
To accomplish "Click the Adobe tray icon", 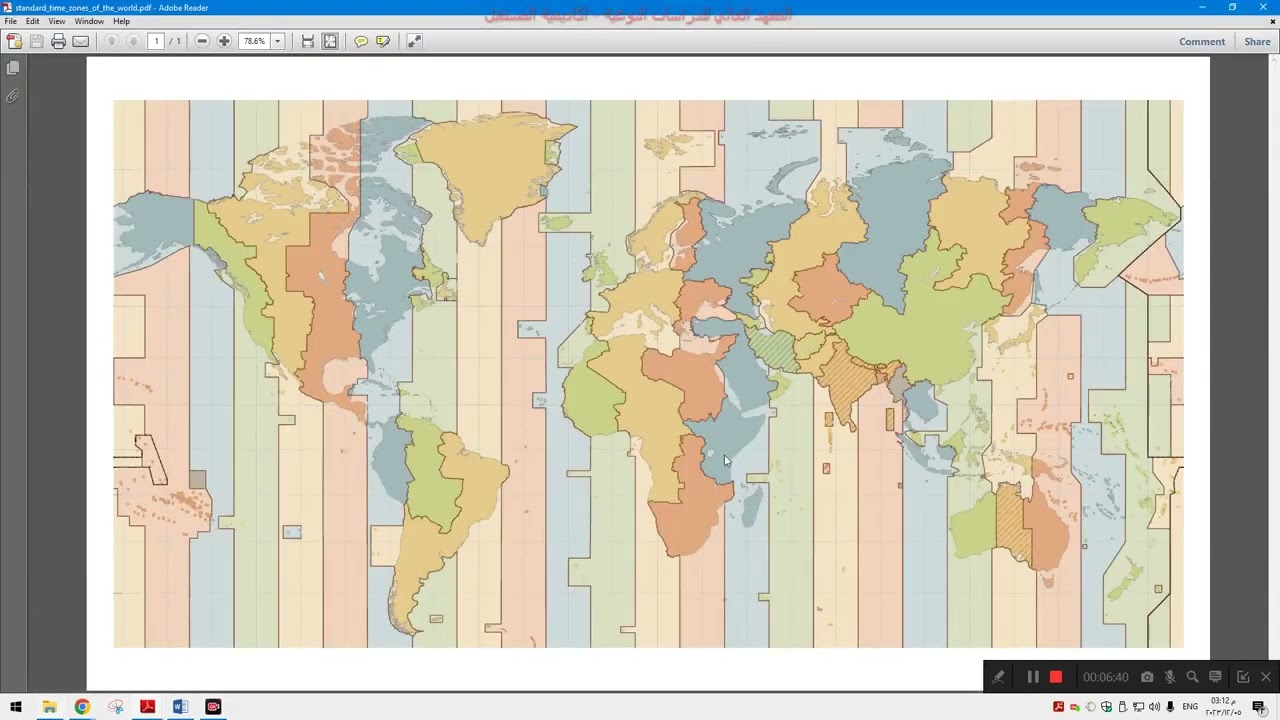I will point(1058,707).
